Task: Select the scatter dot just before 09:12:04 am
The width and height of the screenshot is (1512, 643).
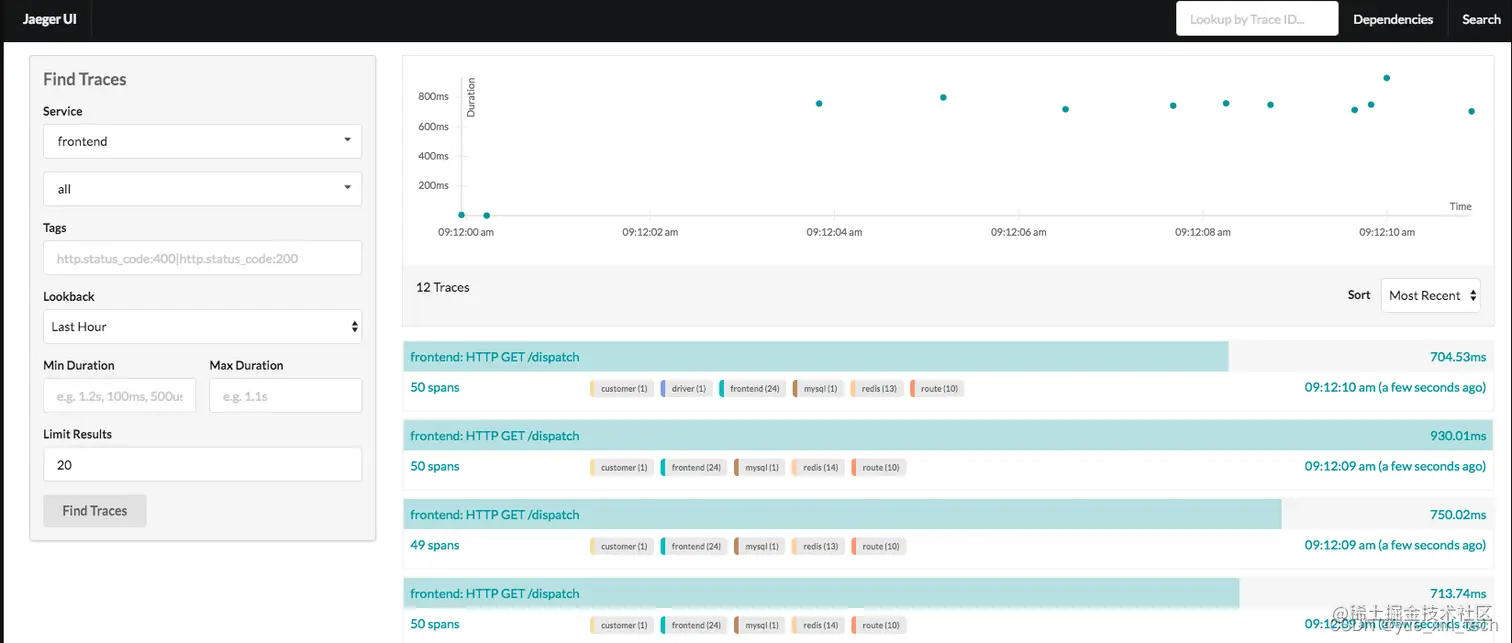Action: coord(819,104)
